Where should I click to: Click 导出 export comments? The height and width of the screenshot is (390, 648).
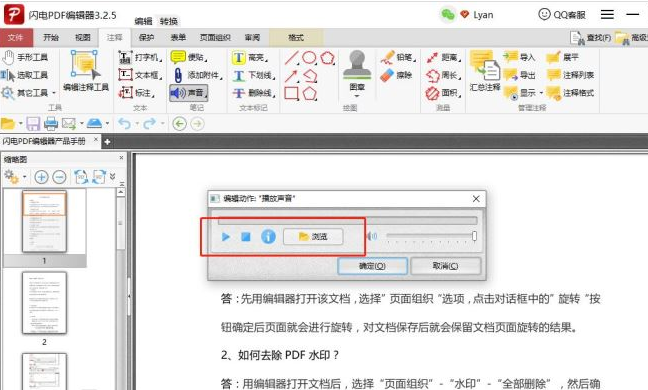[519, 75]
